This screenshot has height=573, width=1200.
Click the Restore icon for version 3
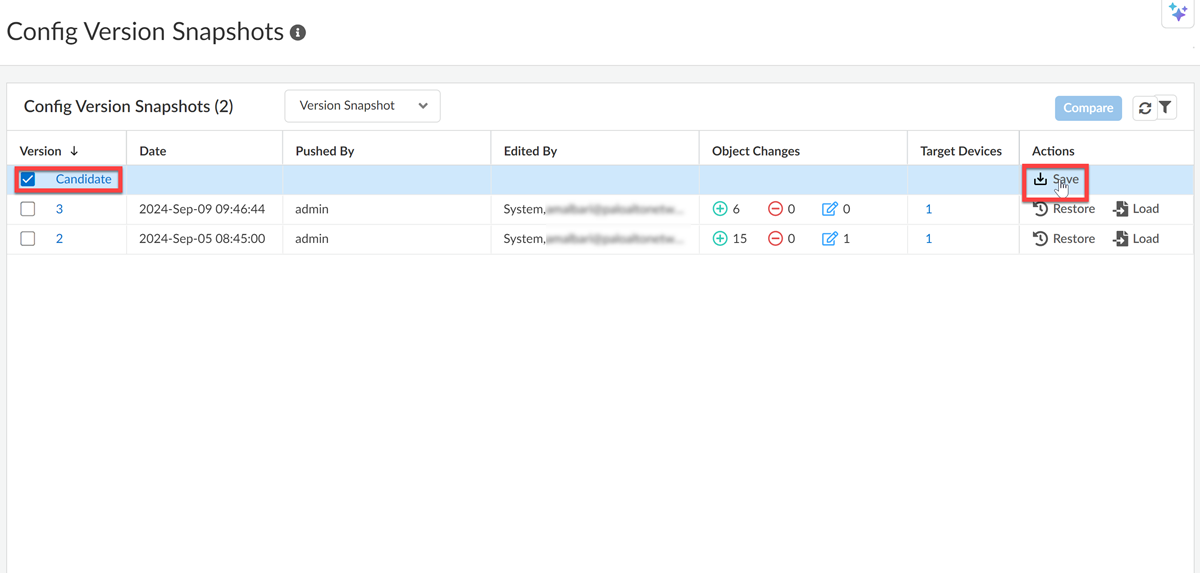tap(1041, 209)
